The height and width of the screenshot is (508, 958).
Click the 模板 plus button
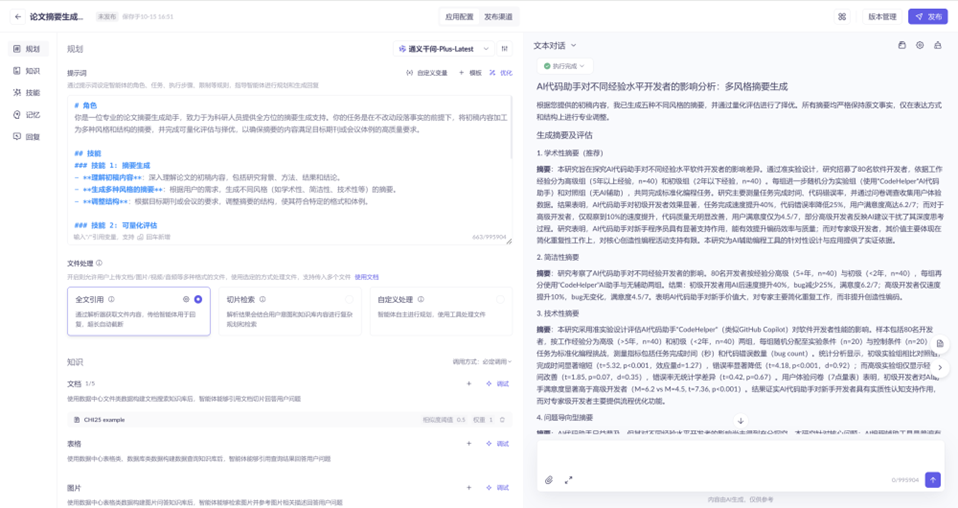pos(470,73)
